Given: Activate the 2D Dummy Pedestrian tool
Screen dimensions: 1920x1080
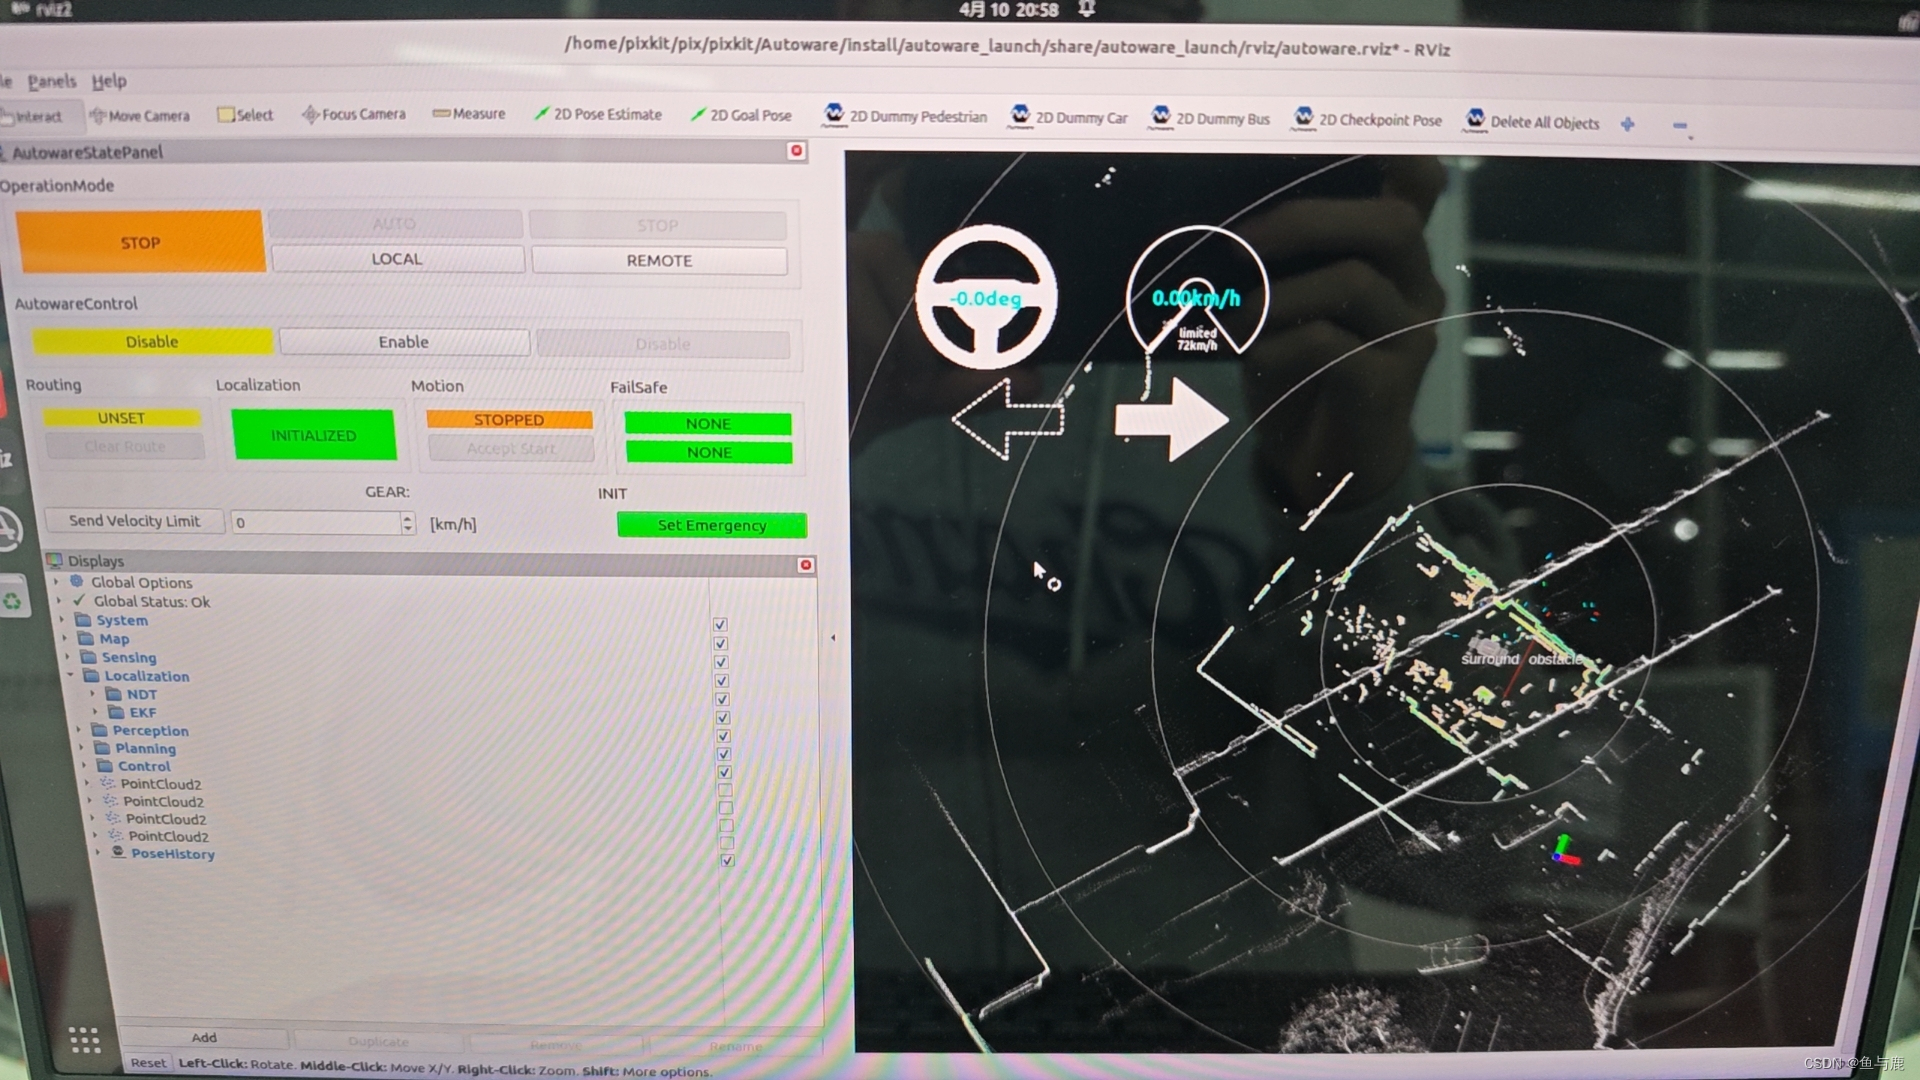Looking at the screenshot, I should point(905,116).
